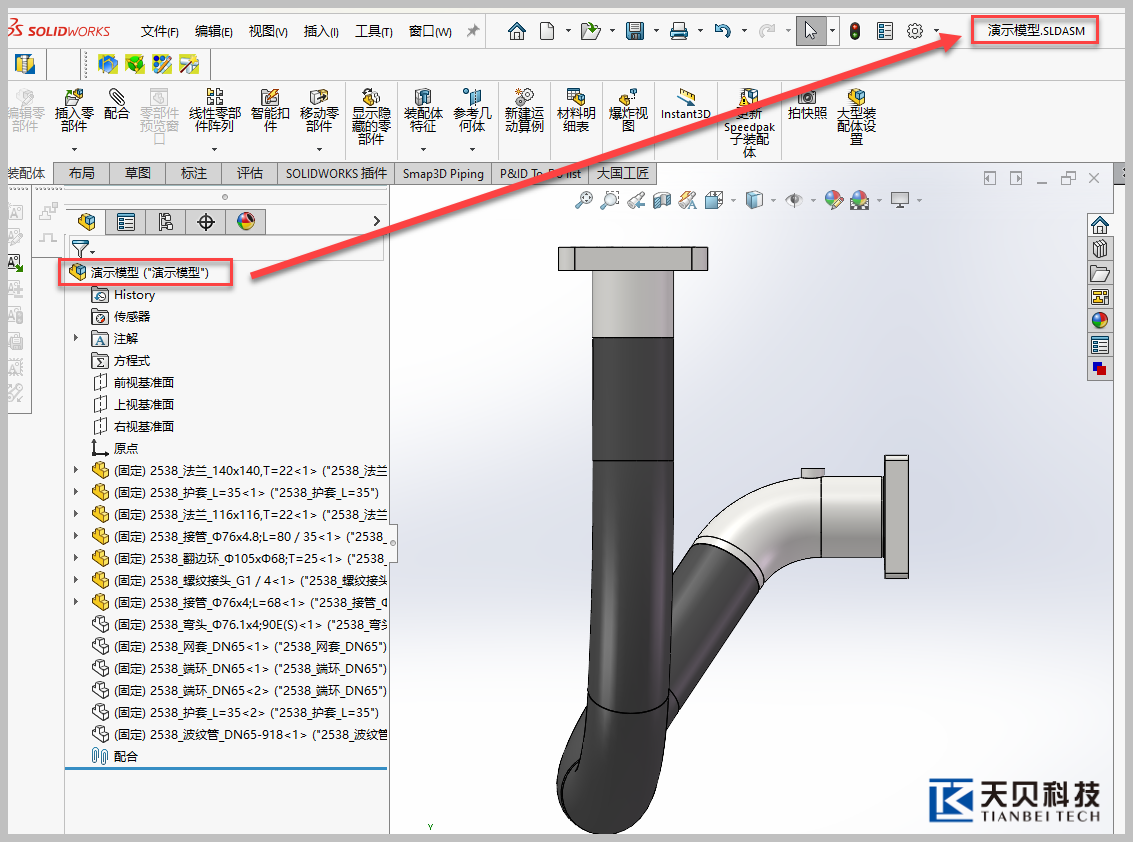The image size is (1133, 842).
Task: Open the Section View tool in viewport toolbar
Action: 661,201
